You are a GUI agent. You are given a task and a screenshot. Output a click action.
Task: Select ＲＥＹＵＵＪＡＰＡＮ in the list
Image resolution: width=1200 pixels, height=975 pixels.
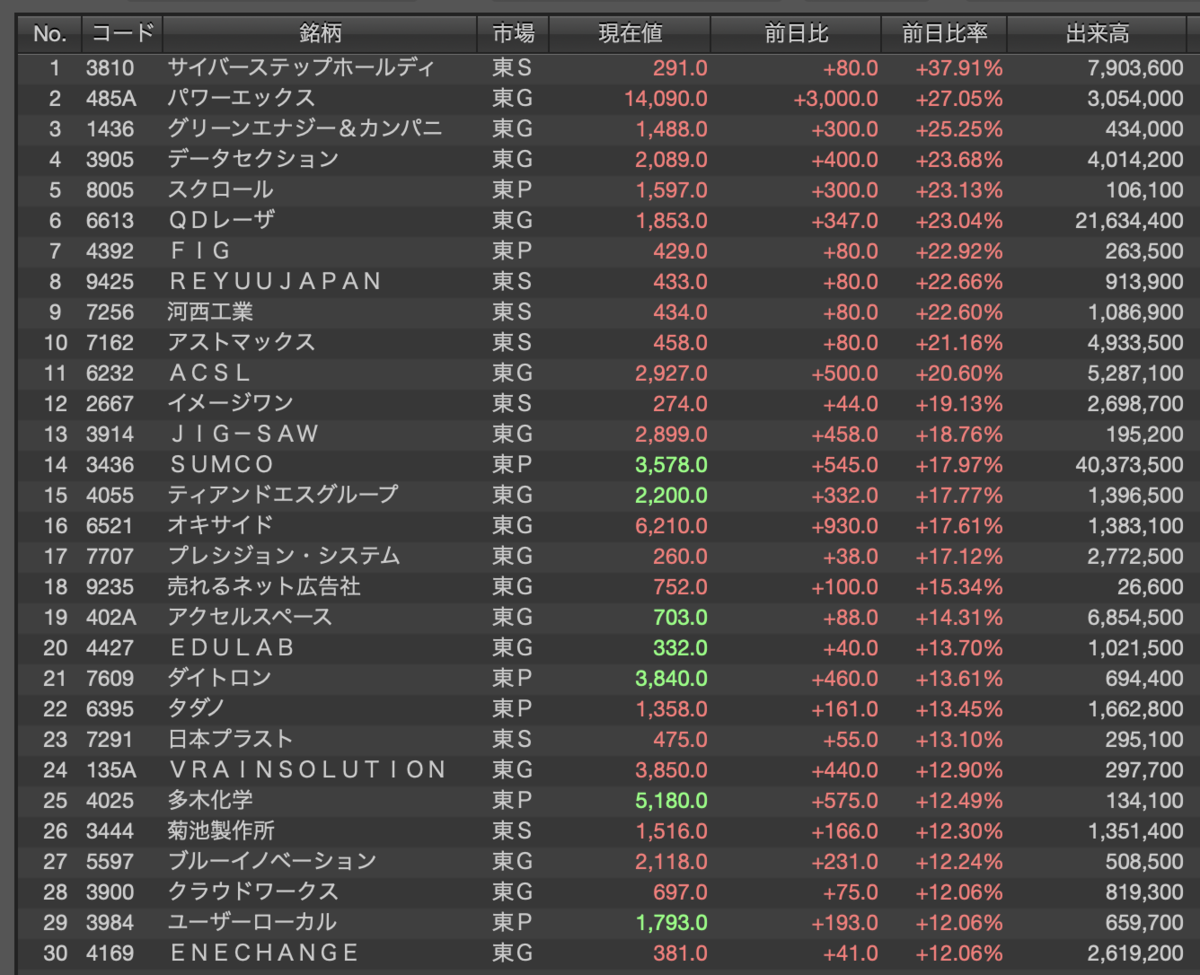point(275,281)
